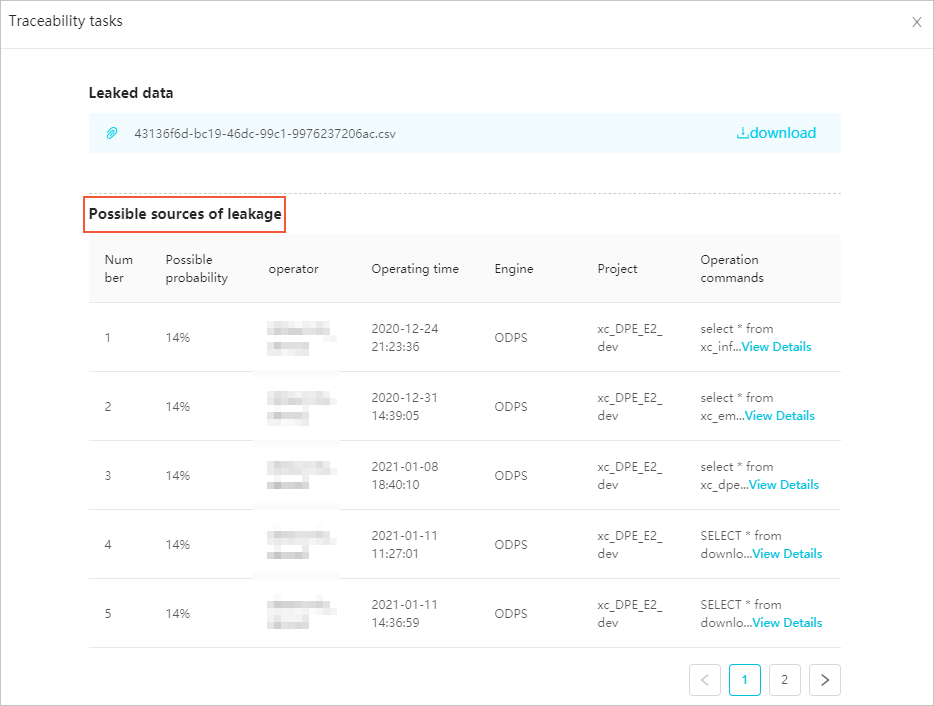This screenshot has width=934, height=706.
Task: Close the Traceability tasks dialog
Action: 916,23
